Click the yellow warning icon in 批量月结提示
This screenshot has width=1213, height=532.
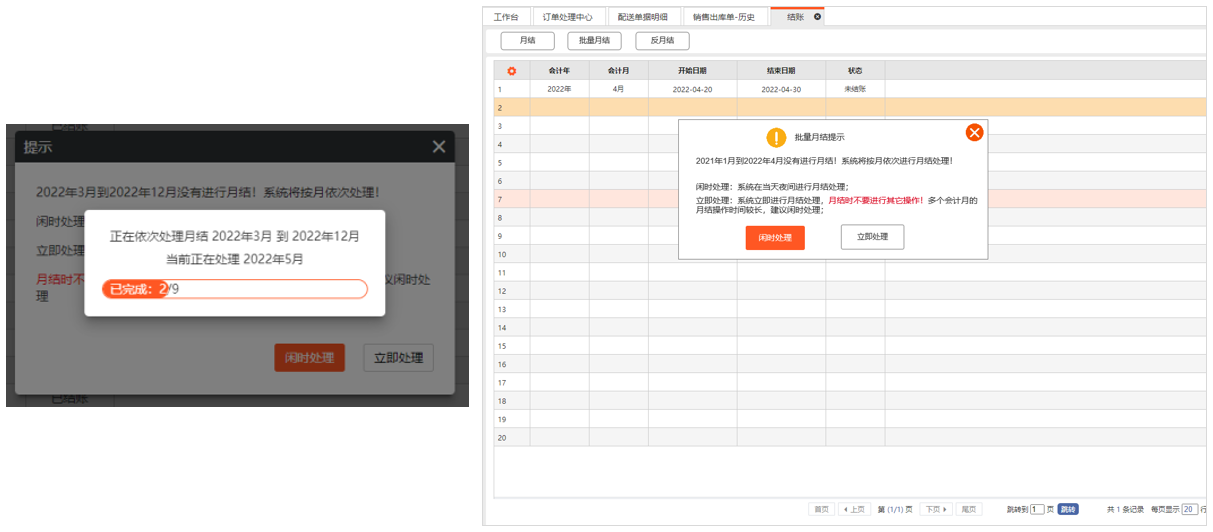(776, 138)
